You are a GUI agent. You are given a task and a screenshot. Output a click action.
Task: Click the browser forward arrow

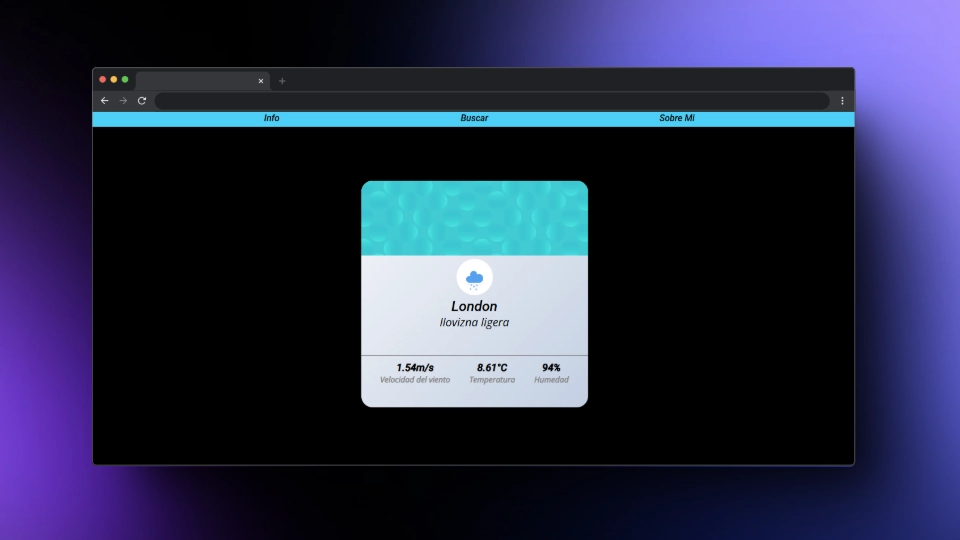click(123, 101)
